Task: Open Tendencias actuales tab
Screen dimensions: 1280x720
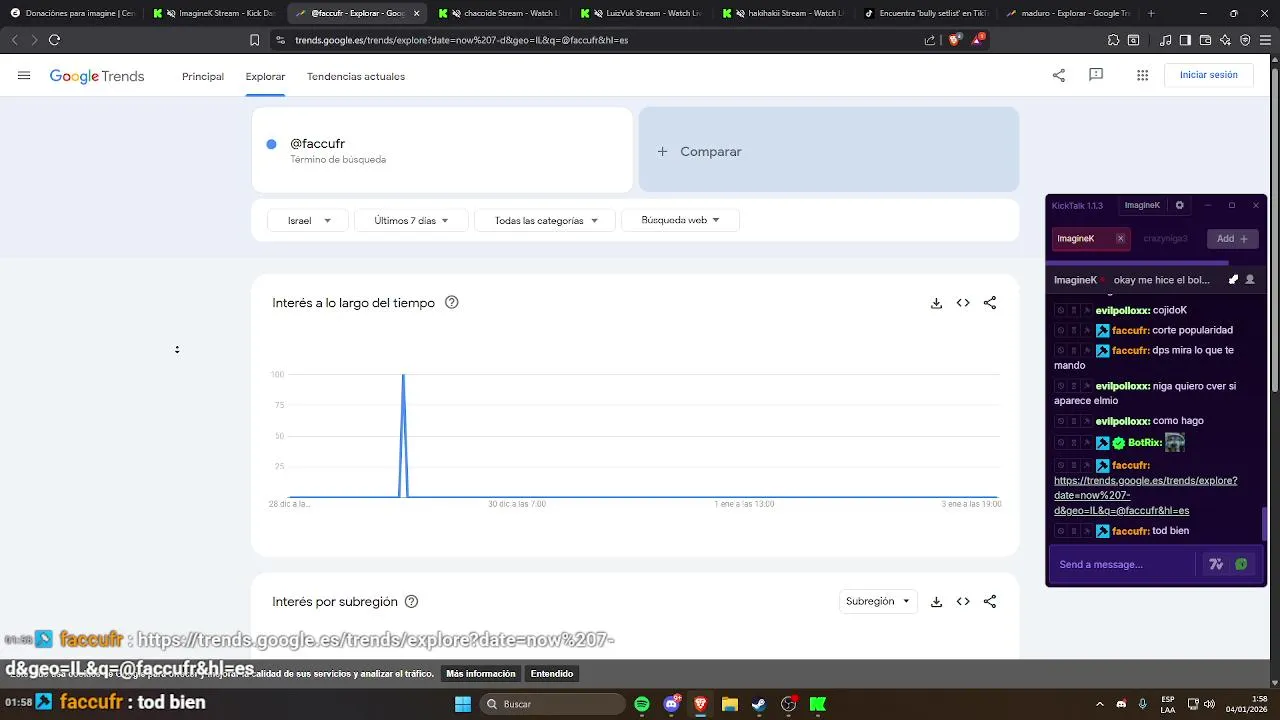Action: click(356, 77)
